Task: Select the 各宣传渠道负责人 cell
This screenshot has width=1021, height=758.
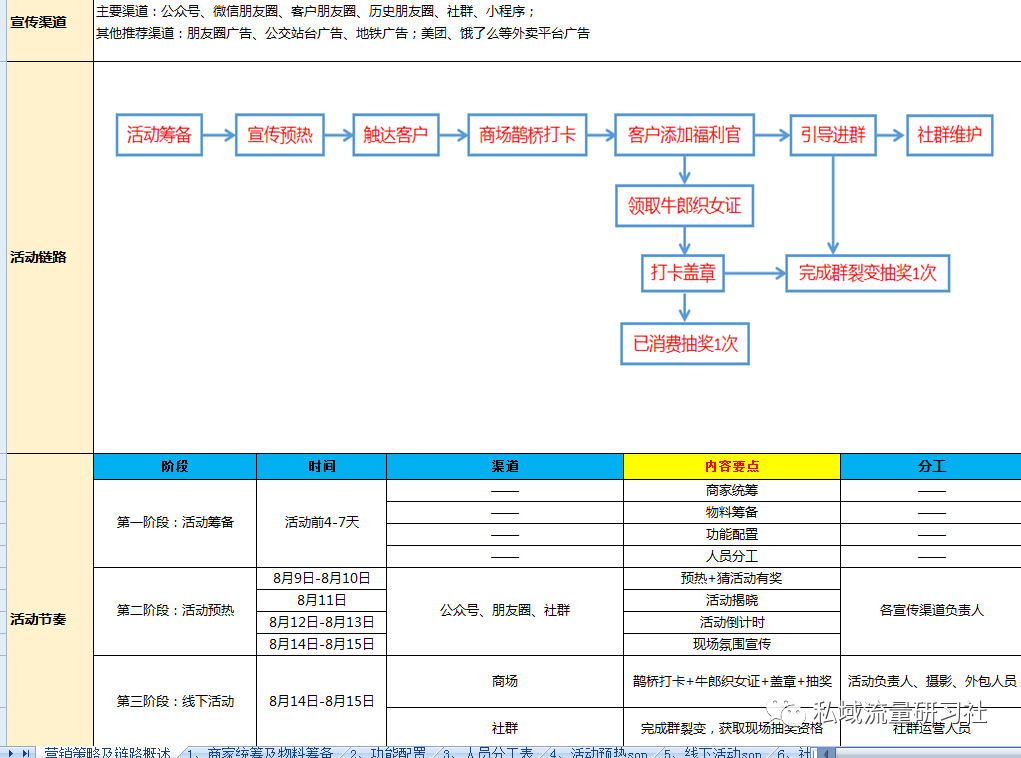Action: [x=931, y=611]
